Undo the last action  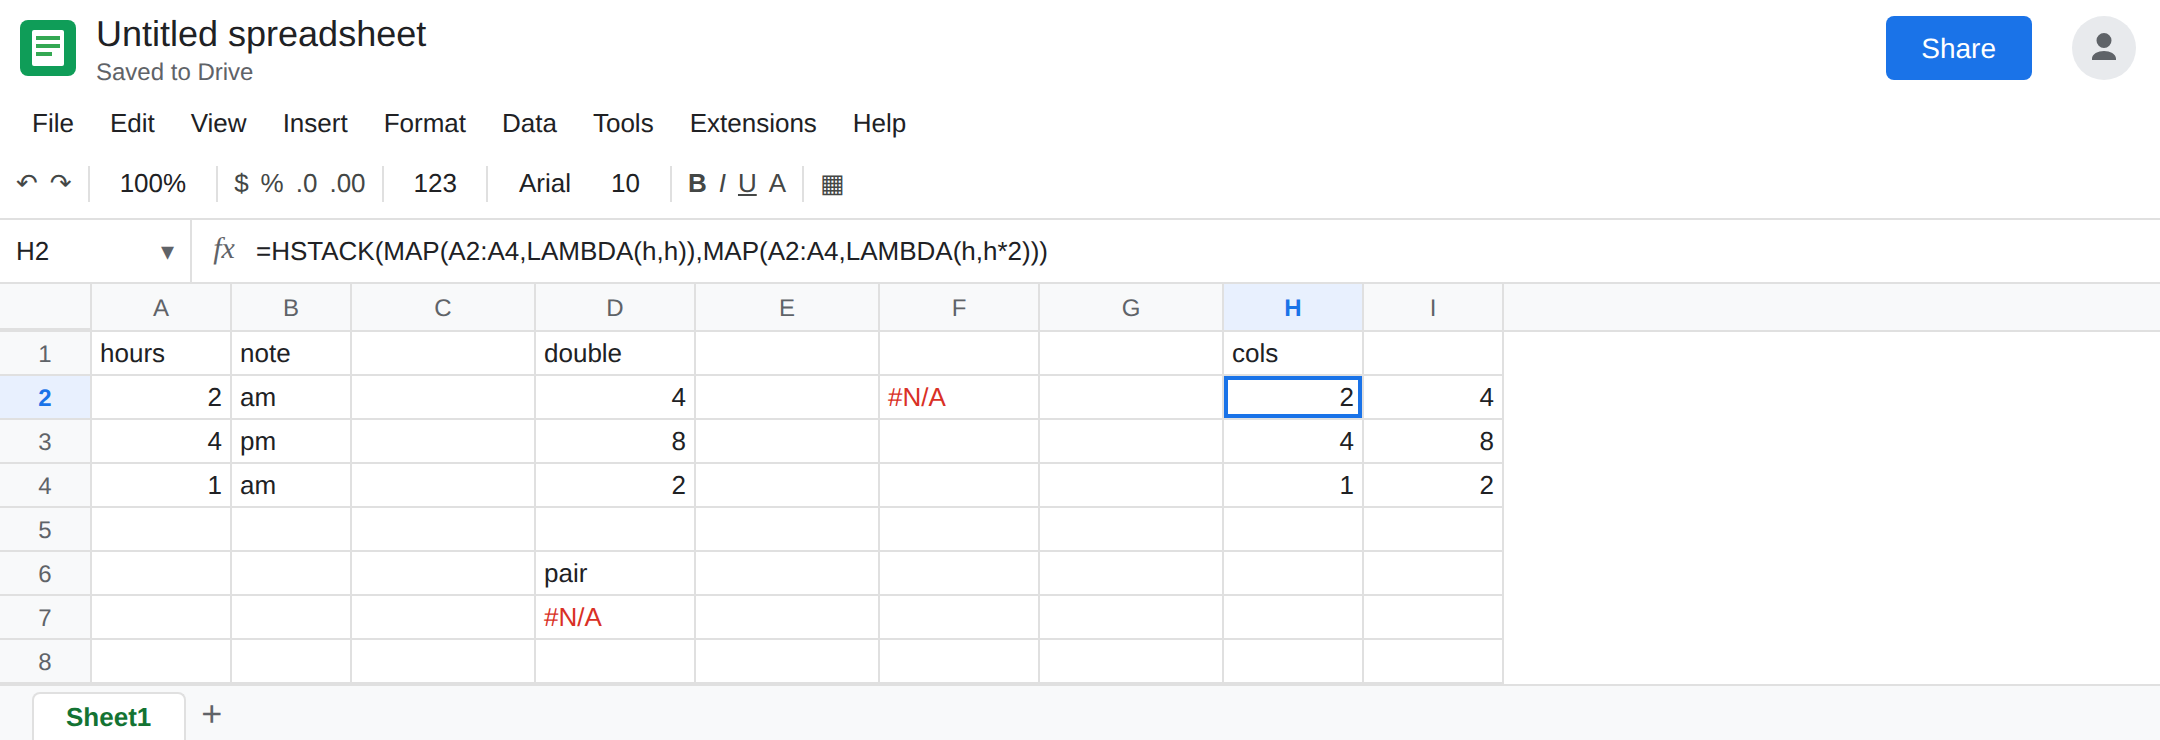tap(27, 183)
